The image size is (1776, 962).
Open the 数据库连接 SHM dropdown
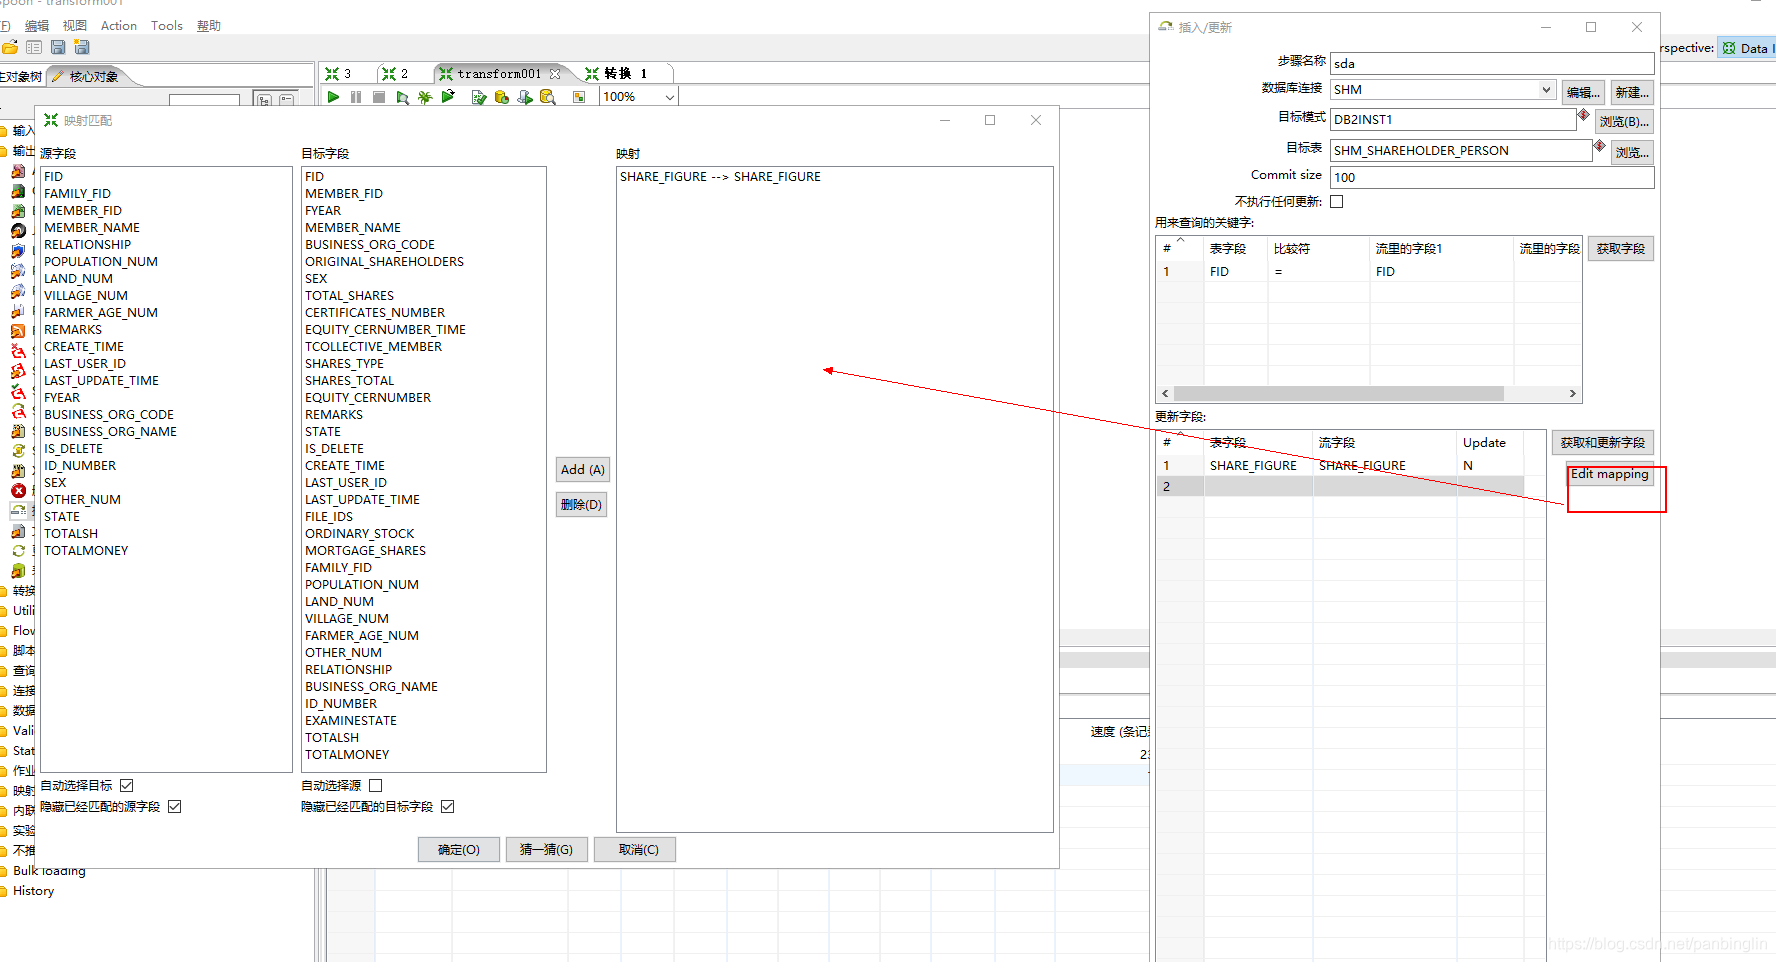[x=1546, y=90]
